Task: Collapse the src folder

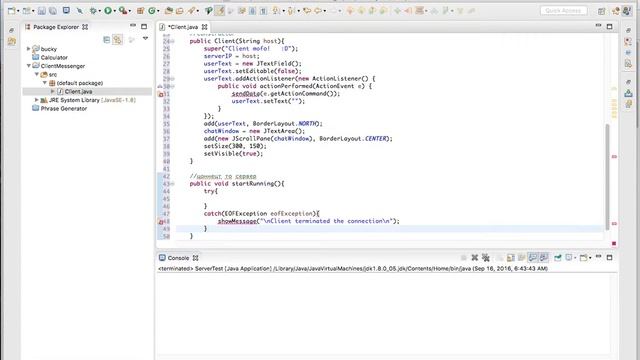Action: click(x=37, y=74)
